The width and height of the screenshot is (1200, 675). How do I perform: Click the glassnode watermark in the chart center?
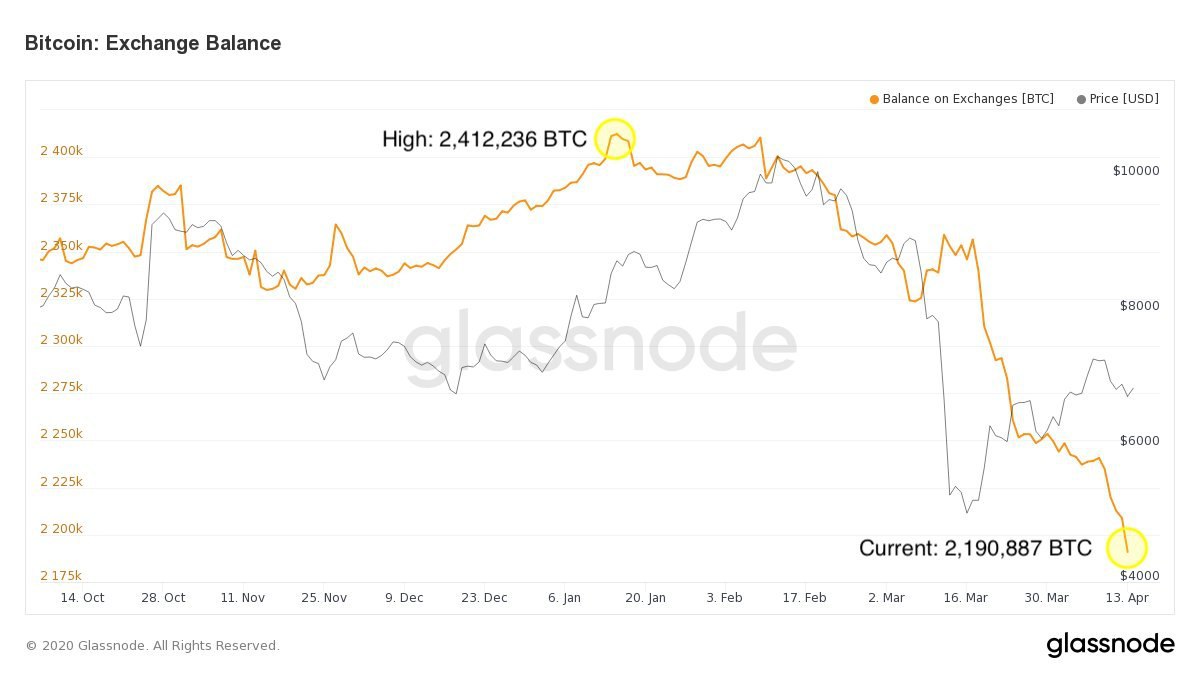[600, 348]
